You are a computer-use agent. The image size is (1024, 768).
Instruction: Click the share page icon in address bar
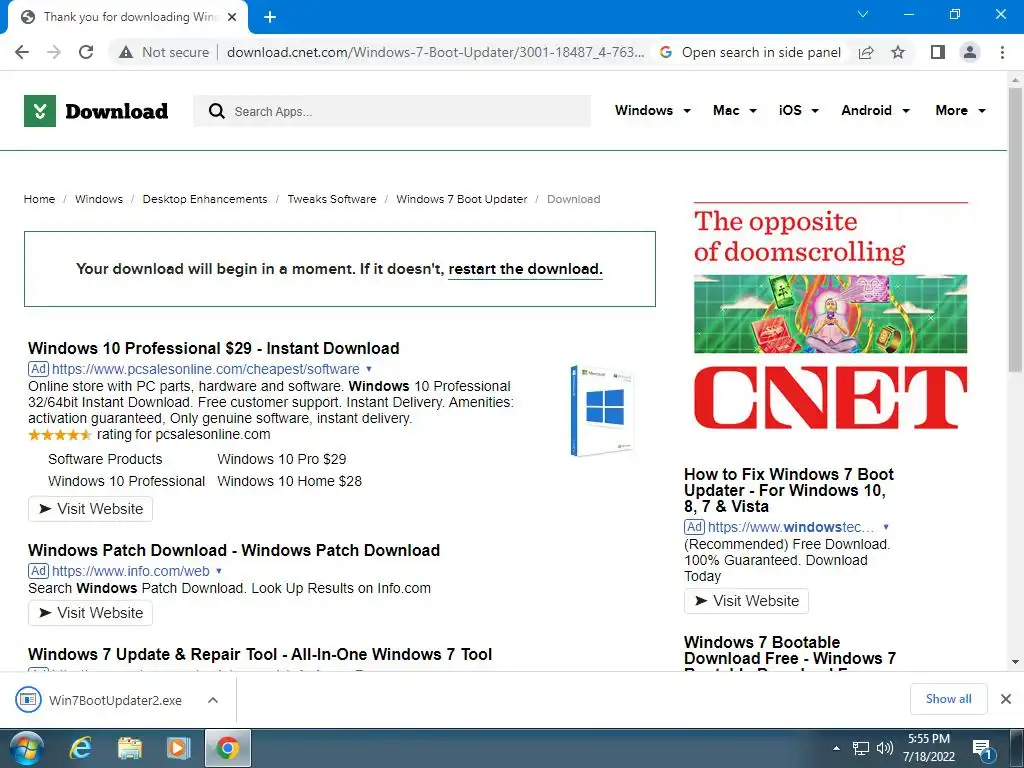(866, 52)
